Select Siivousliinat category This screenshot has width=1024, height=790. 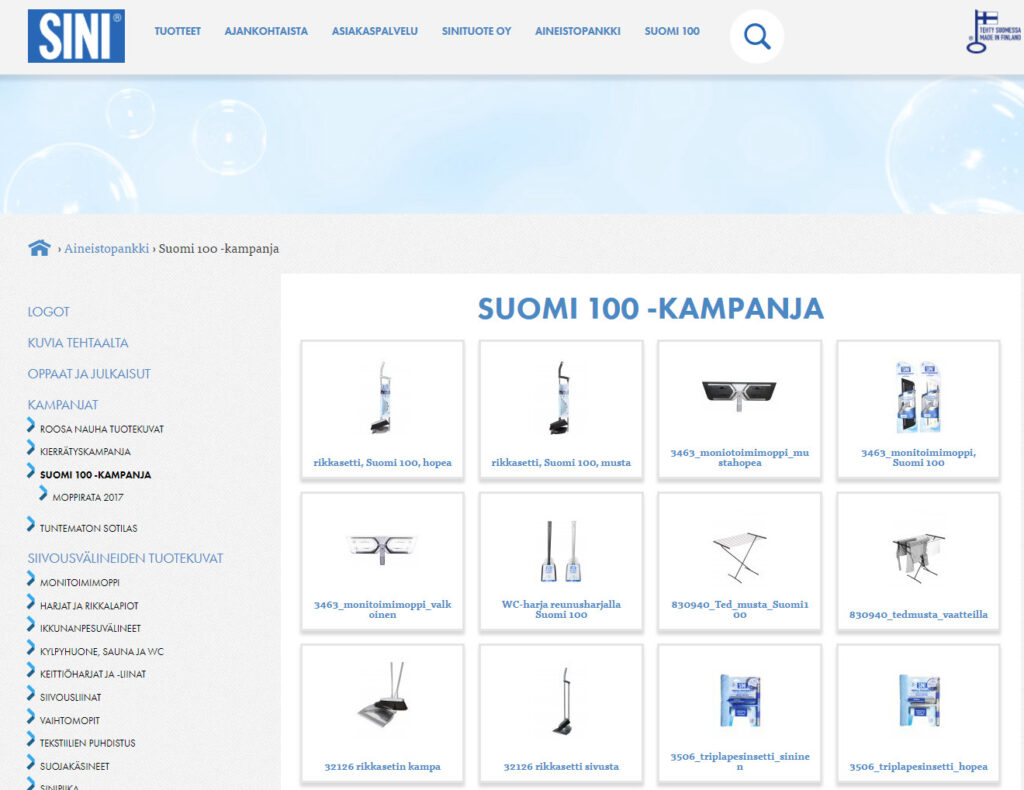click(71, 697)
